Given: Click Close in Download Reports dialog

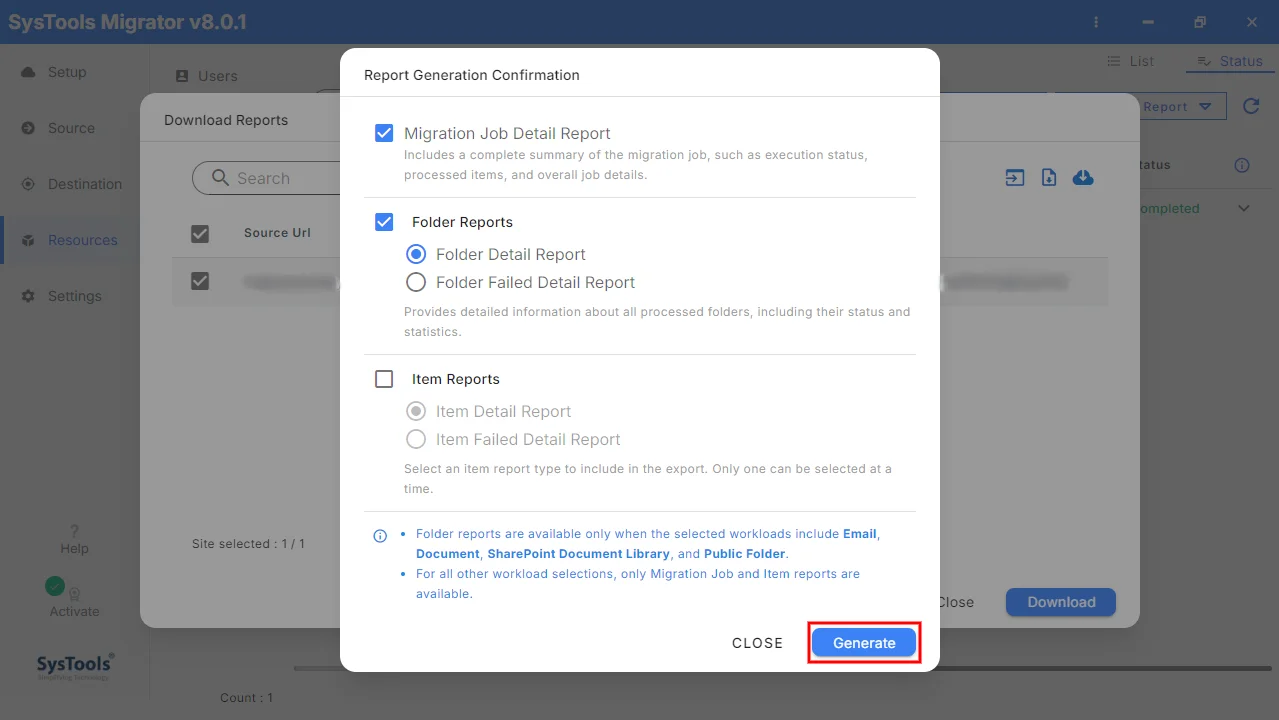Looking at the screenshot, I should [x=955, y=602].
